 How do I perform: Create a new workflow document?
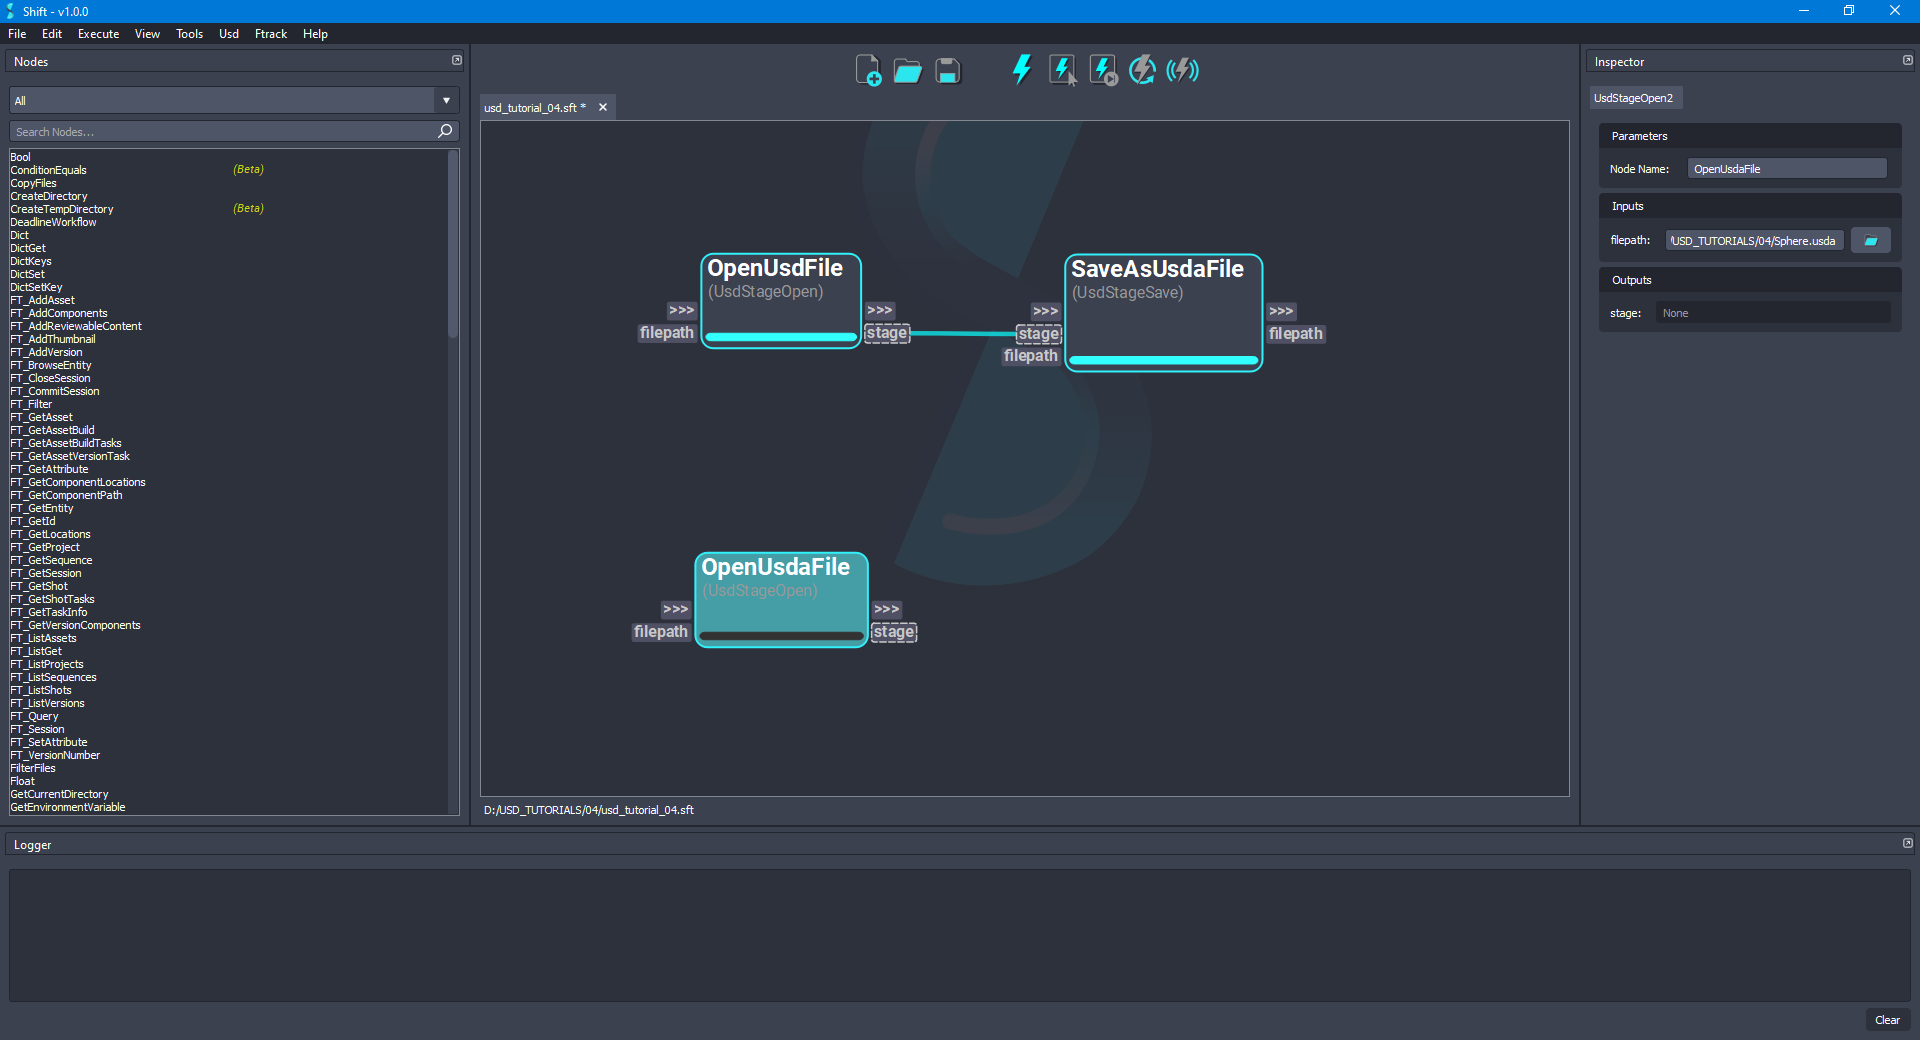pyautogui.click(x=868, y=70)
